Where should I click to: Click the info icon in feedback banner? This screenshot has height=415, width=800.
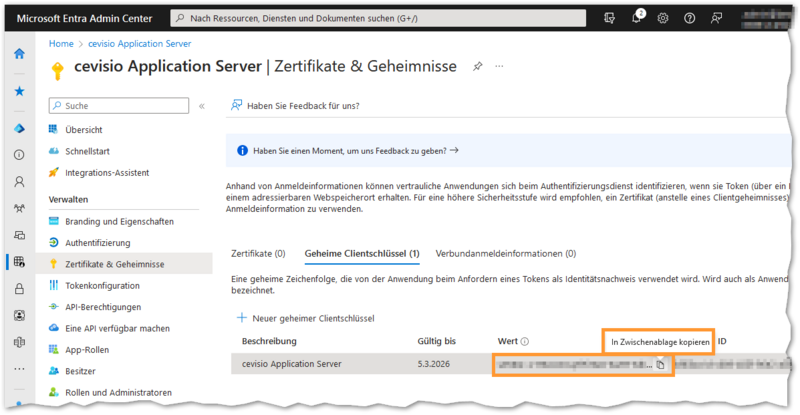pyautogui.click(x=242, y=151)
